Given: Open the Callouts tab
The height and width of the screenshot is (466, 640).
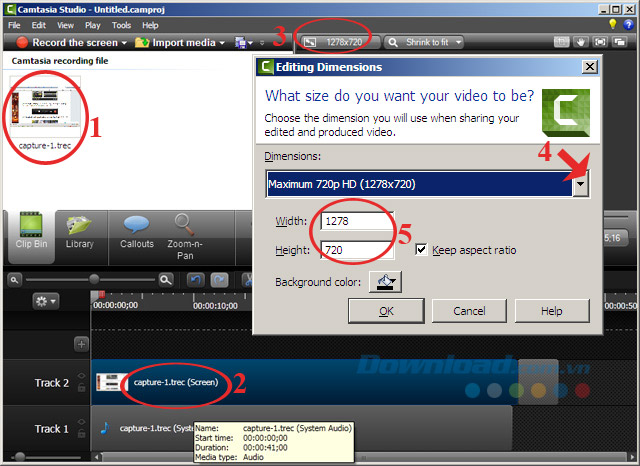Looking at the screenshot, I should coord(137,231).
